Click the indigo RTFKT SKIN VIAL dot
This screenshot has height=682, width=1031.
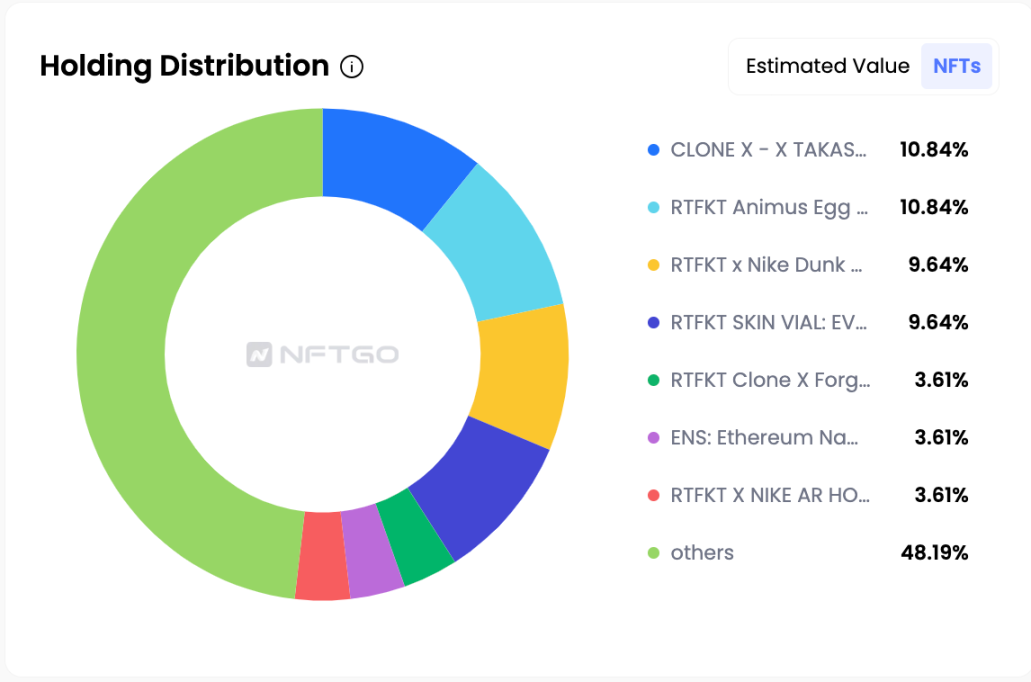(654, 323)
